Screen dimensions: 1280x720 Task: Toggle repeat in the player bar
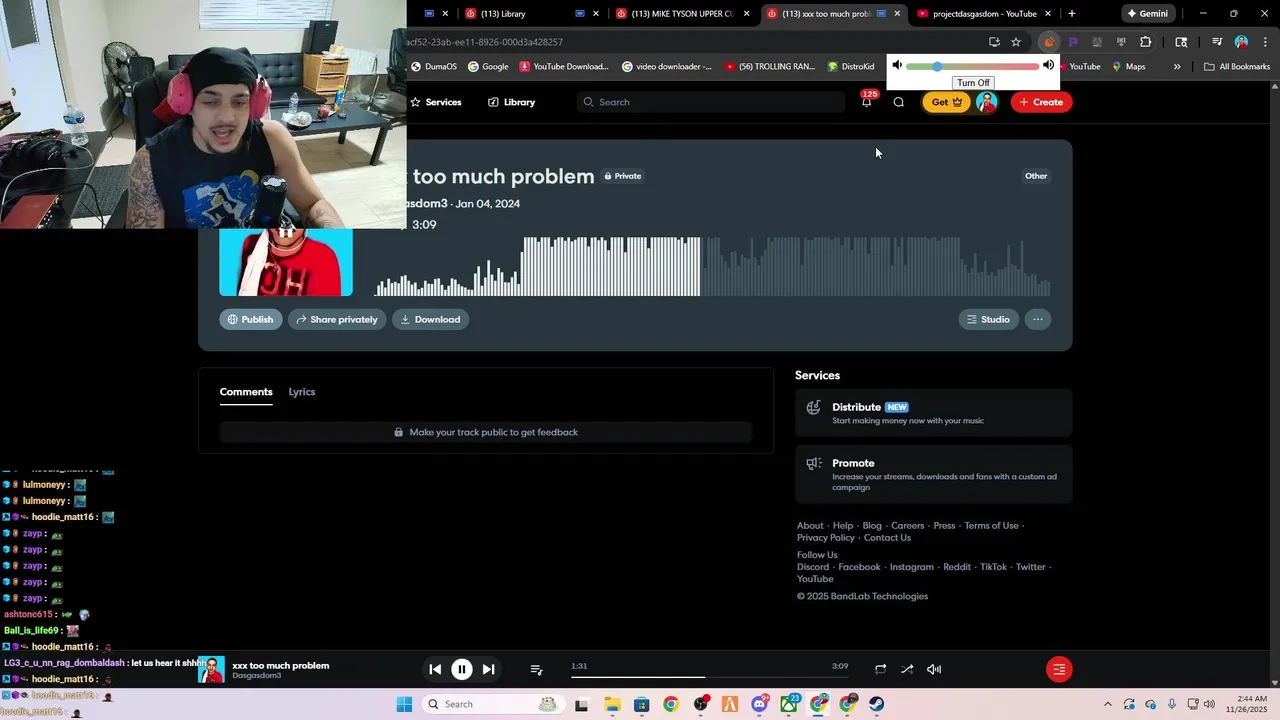[880, 669]
